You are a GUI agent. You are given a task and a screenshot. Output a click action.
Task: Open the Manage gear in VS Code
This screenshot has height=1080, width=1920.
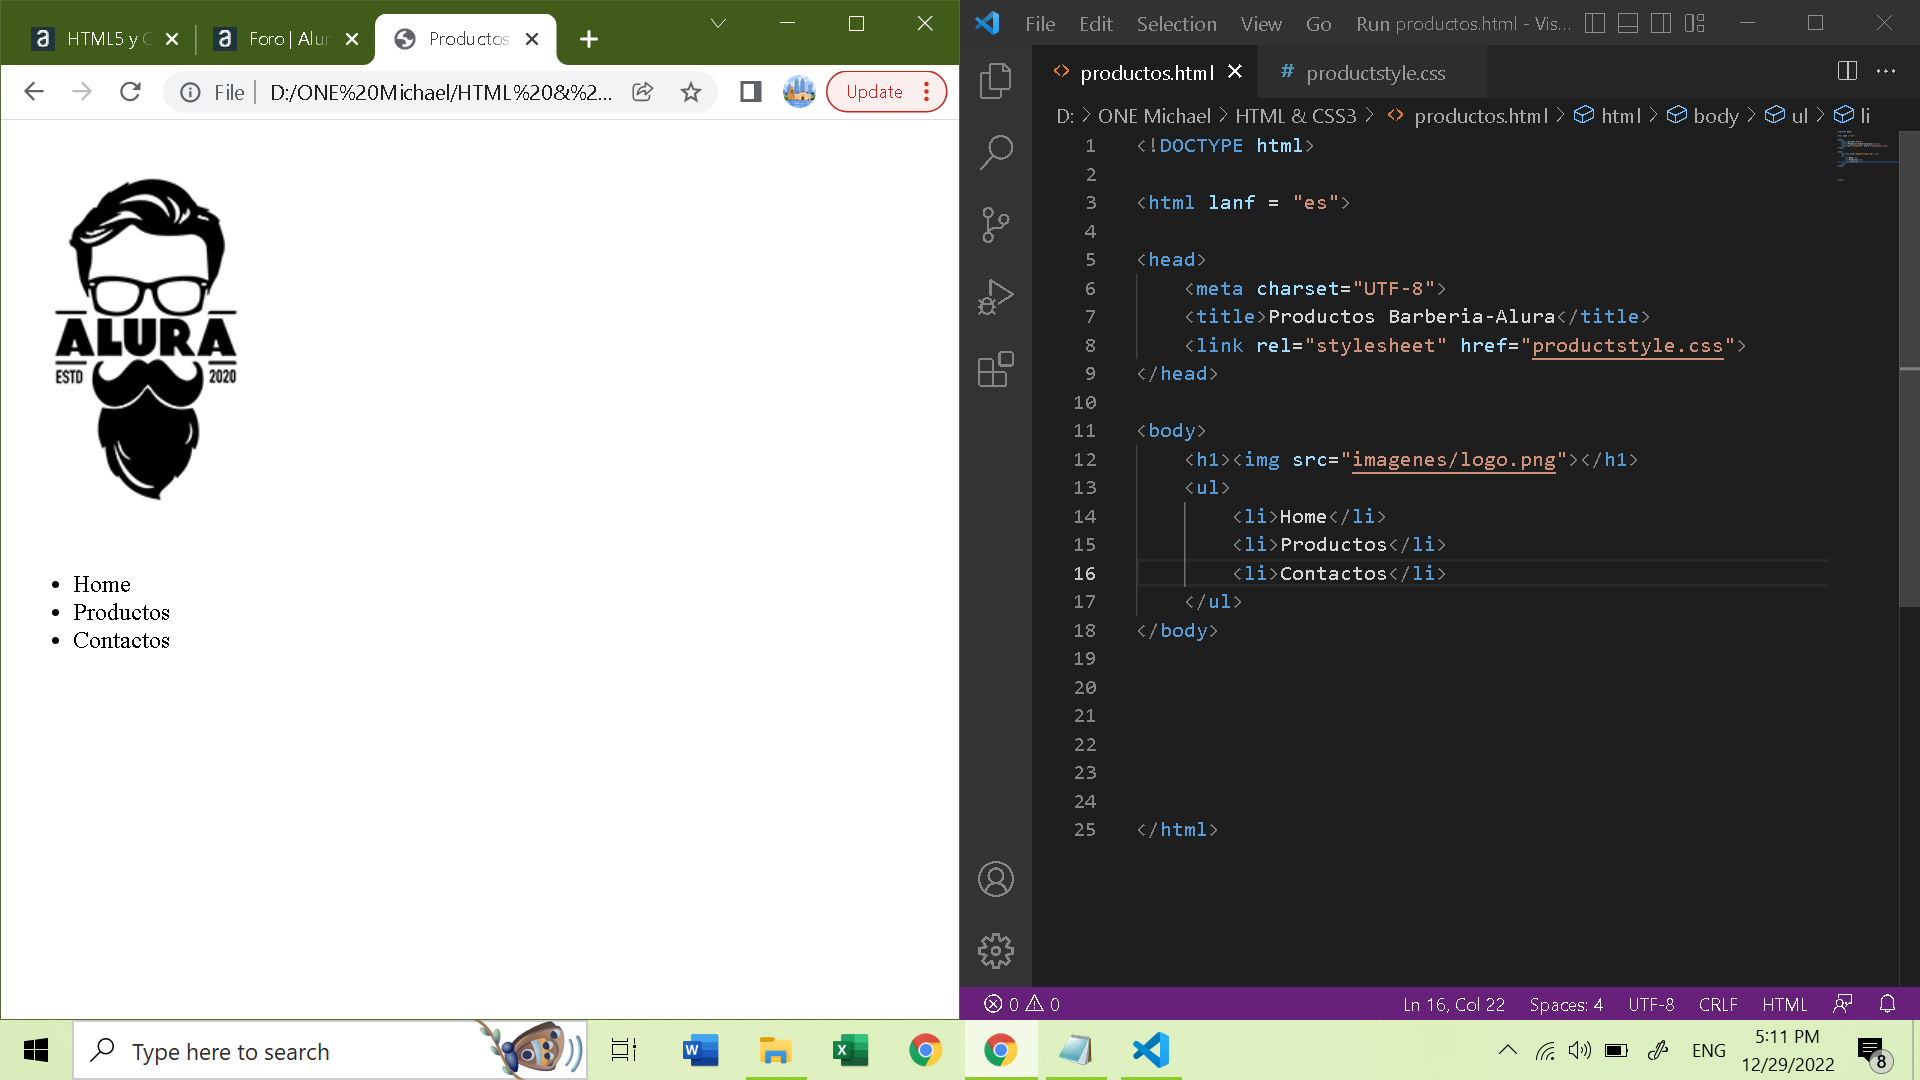[x=995, y=951]
